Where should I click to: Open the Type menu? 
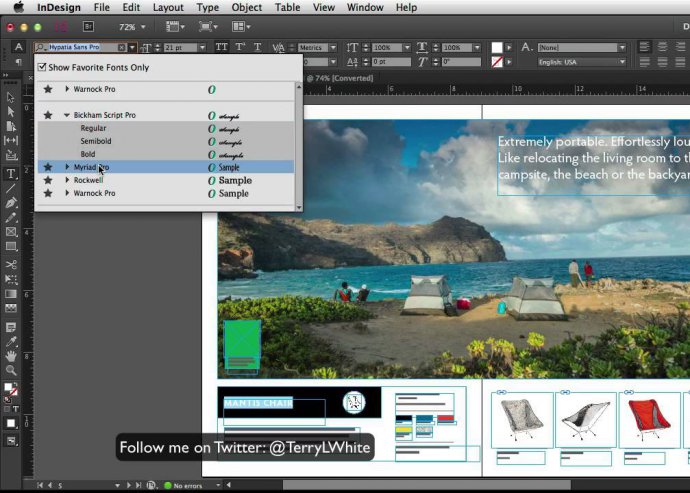click(208, 7)
